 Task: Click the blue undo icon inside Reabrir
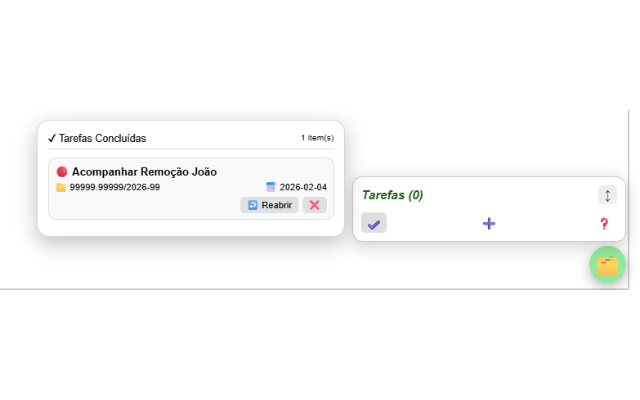[x=253, y=205]
